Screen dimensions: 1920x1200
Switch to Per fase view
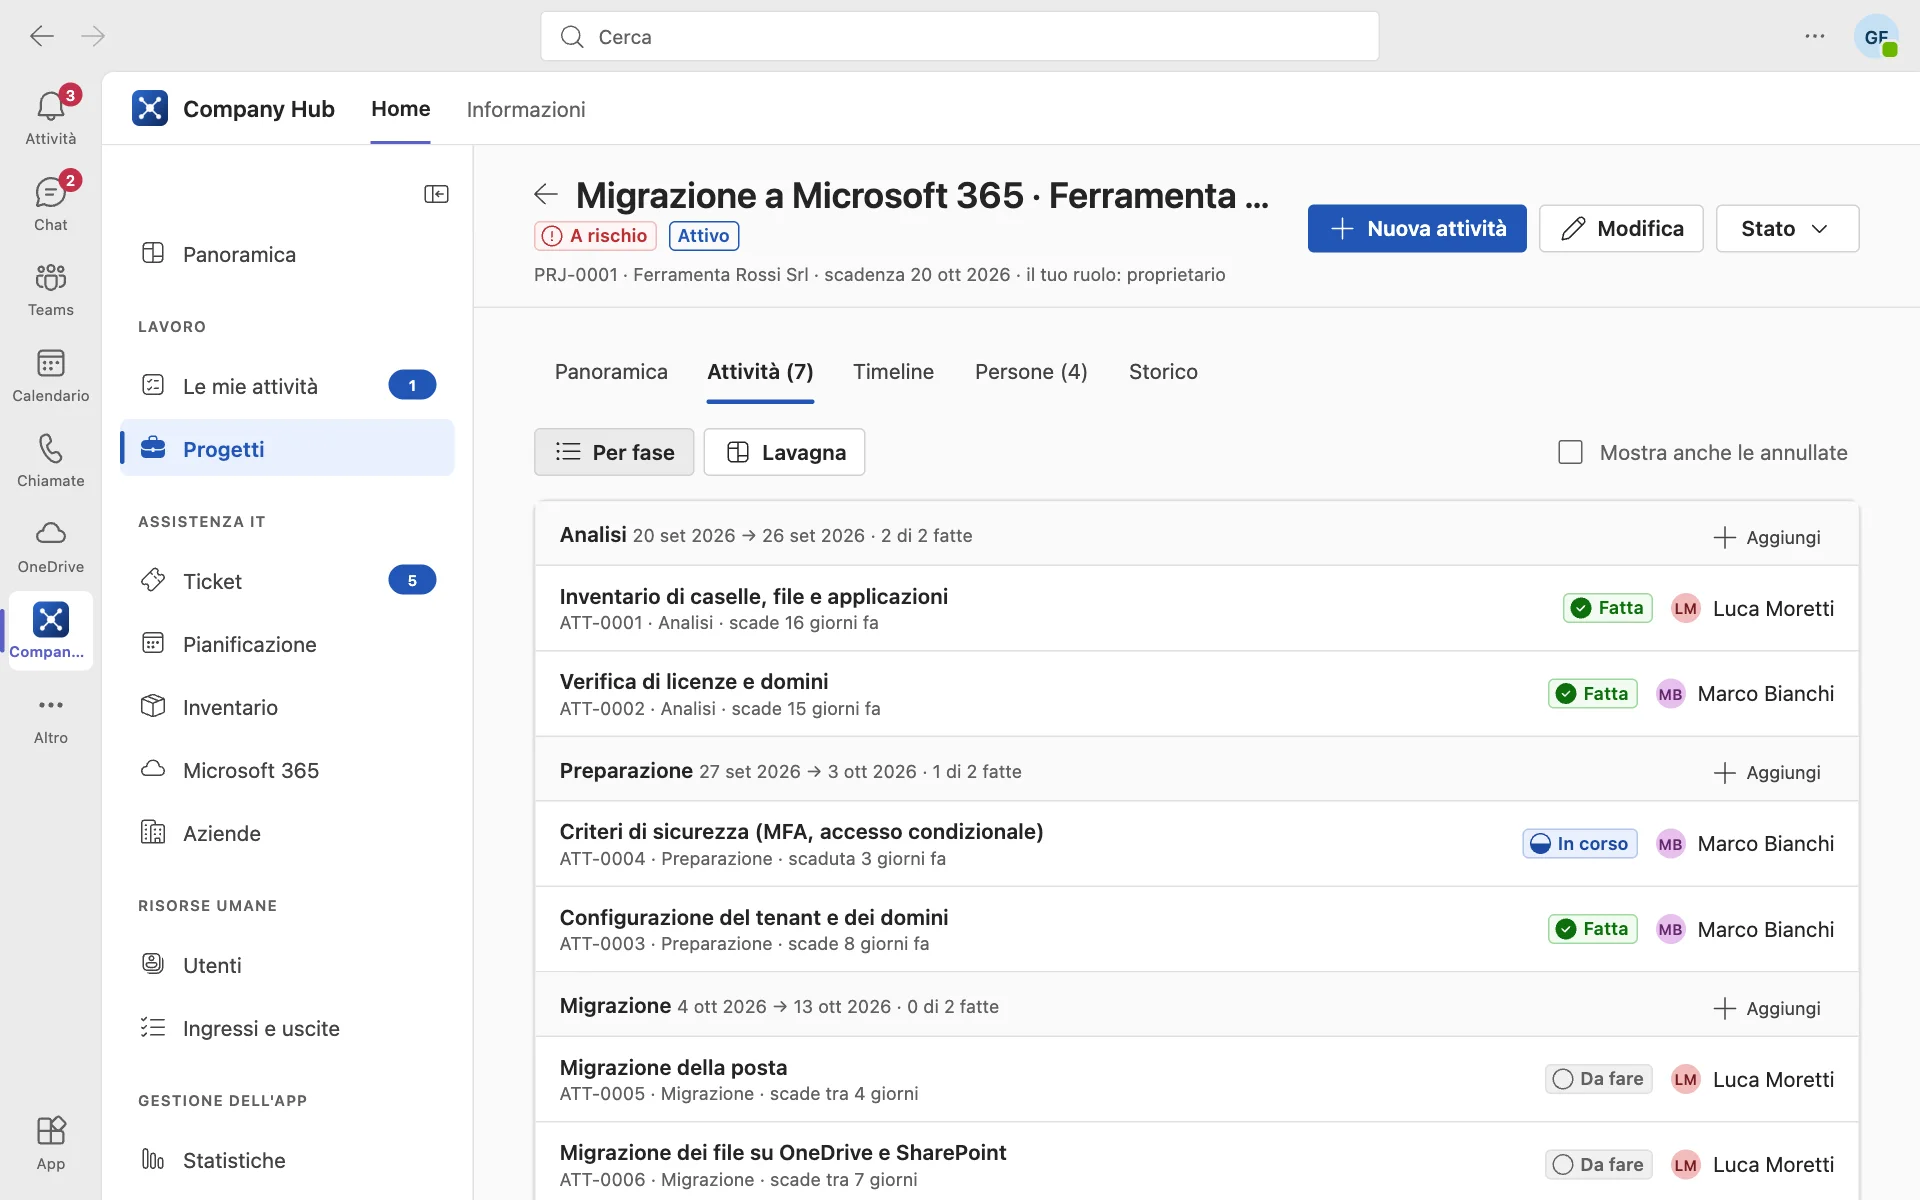tap(614, 452)
